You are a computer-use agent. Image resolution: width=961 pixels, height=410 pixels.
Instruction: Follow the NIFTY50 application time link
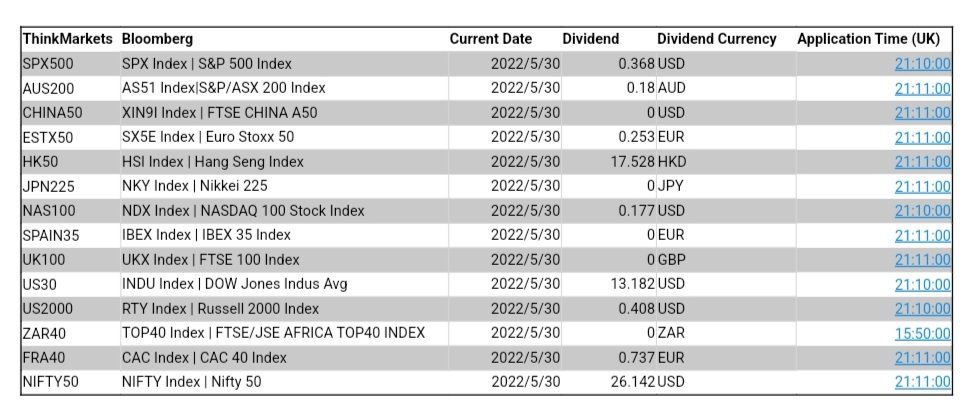(x=922, y=382)
